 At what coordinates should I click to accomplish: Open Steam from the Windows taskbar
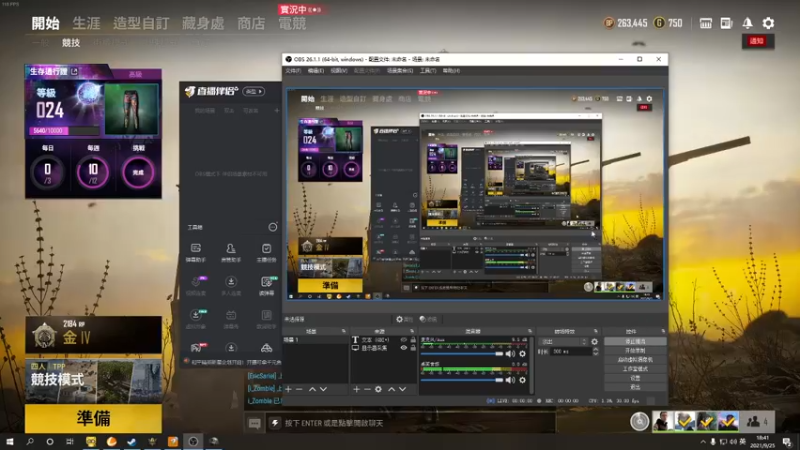click(132, 441)
